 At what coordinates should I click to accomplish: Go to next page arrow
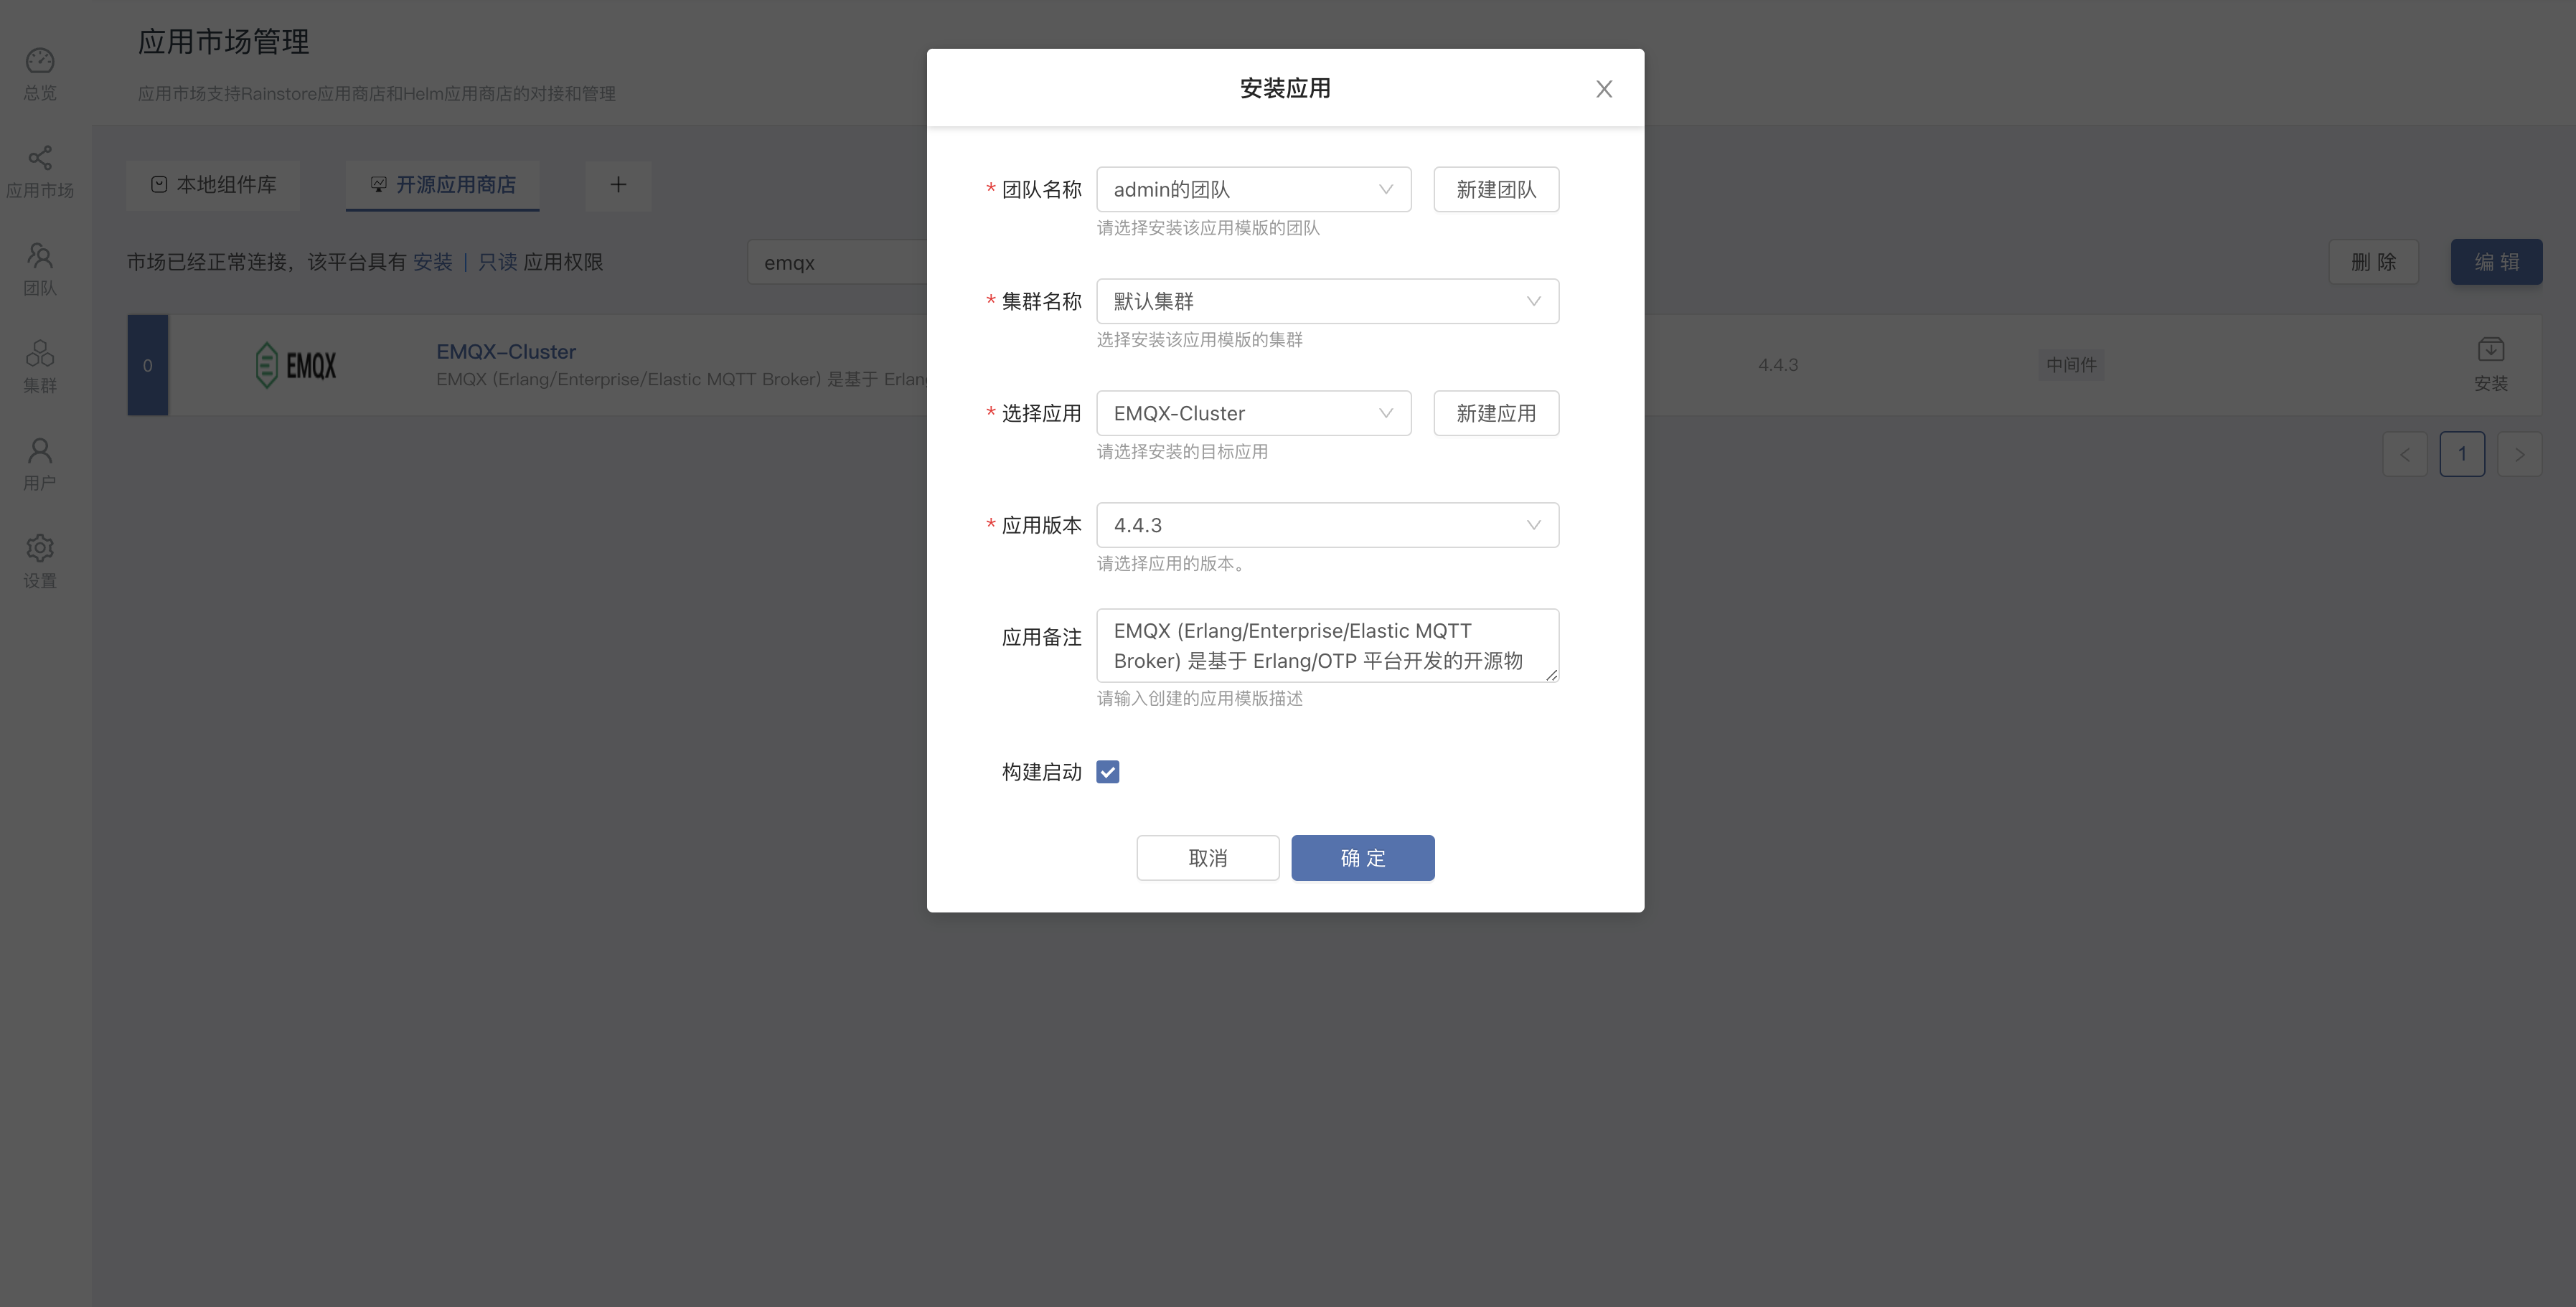pos(2520,454)
